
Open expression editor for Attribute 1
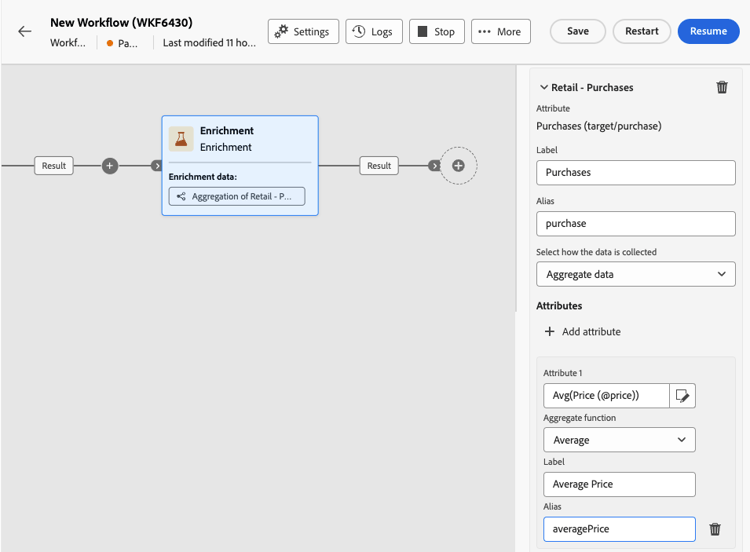click(x=682, y=396)
